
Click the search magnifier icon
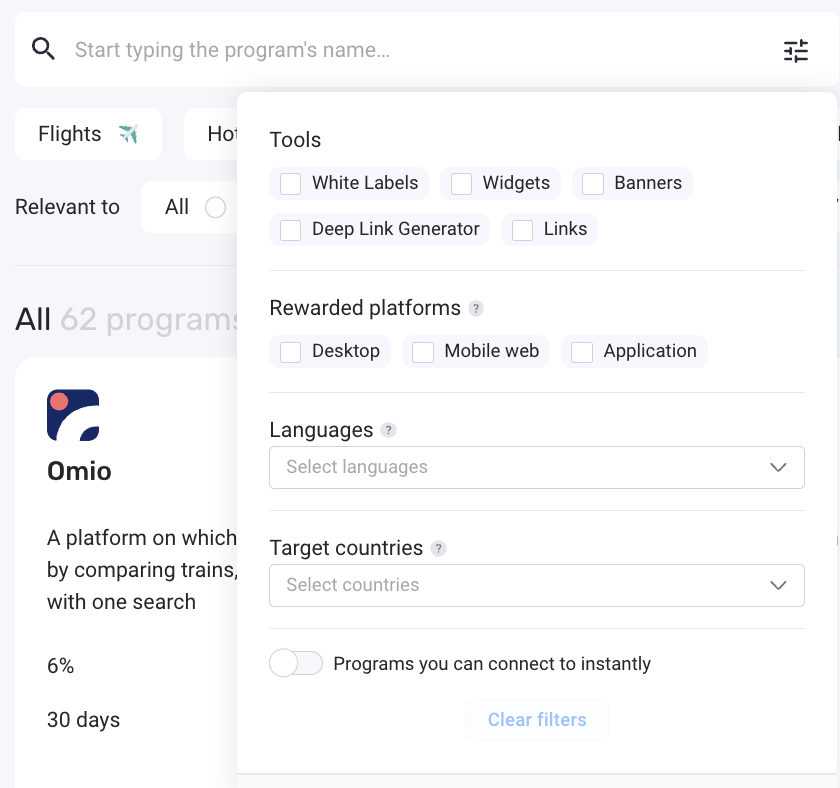[43, 49]
